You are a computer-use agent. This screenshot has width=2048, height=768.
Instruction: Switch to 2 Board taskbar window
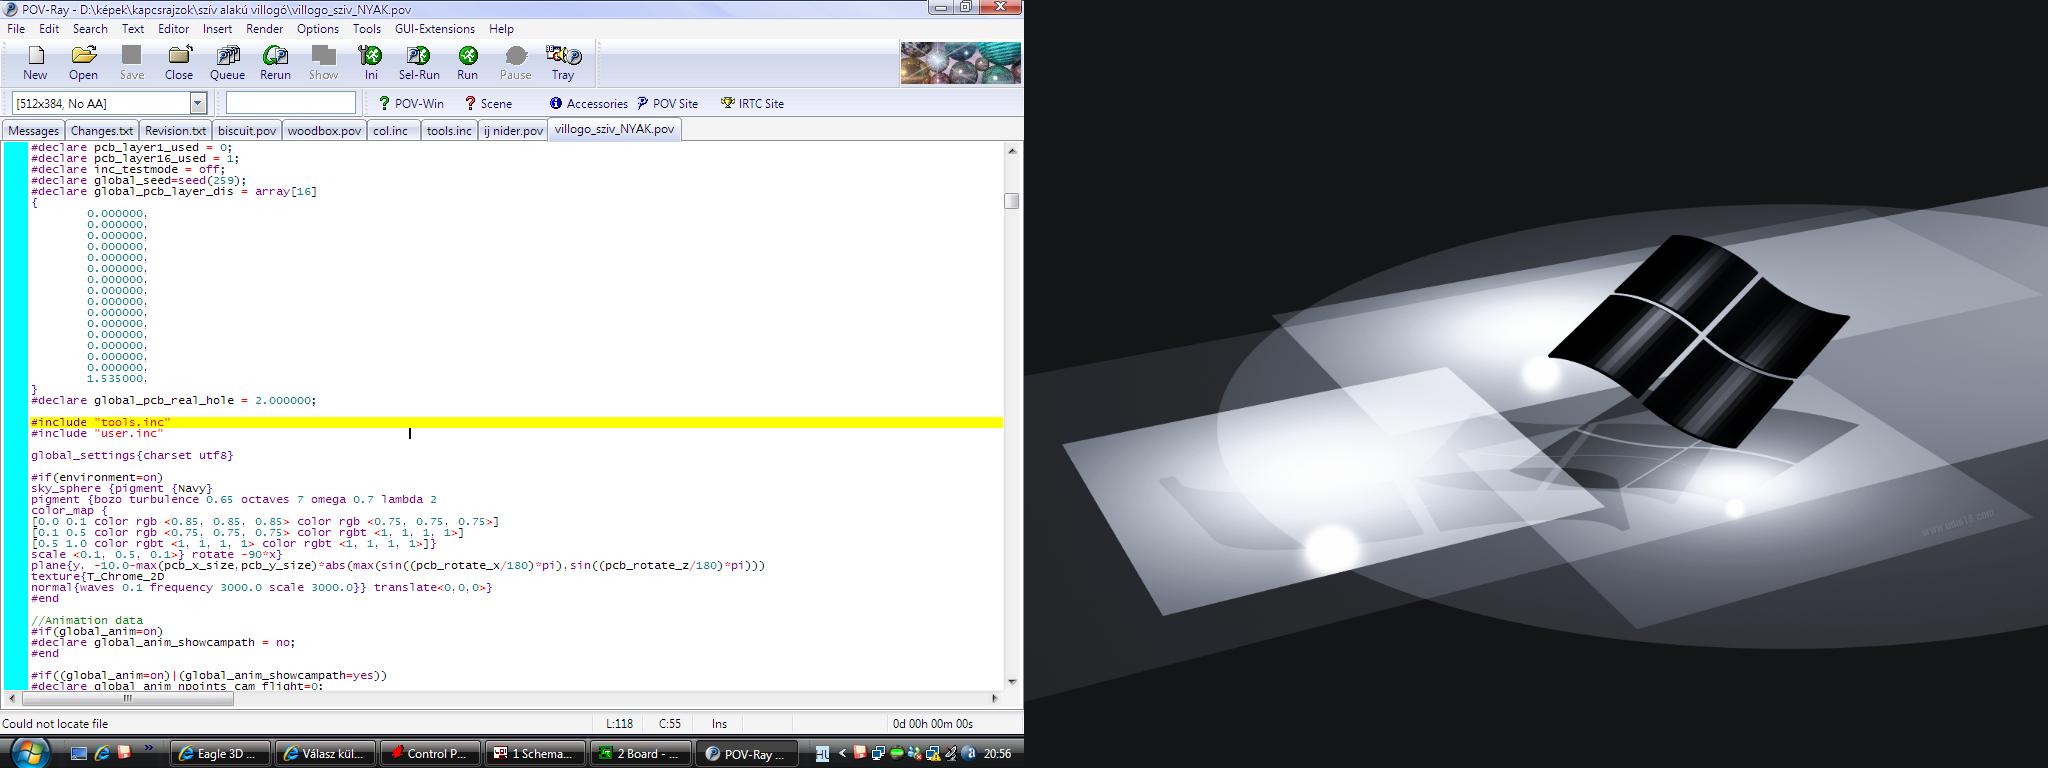tap(640, 753)
